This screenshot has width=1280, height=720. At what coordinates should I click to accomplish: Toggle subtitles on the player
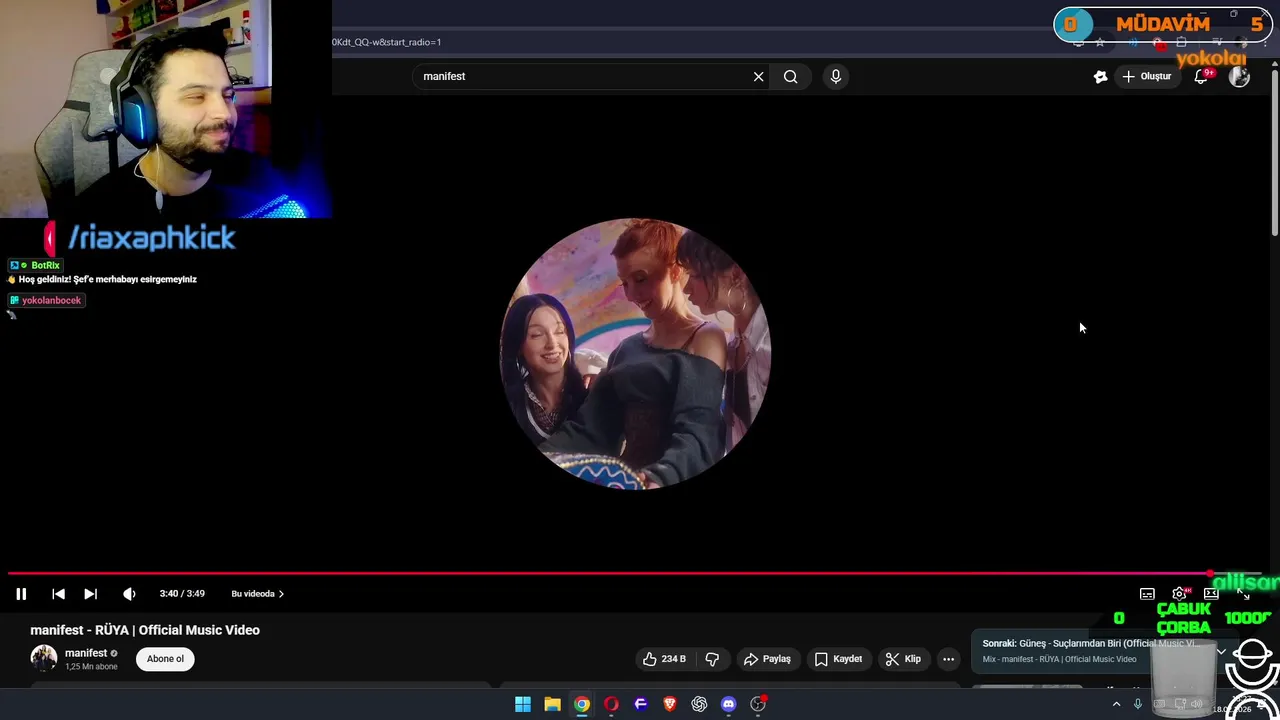[1147, 594]
